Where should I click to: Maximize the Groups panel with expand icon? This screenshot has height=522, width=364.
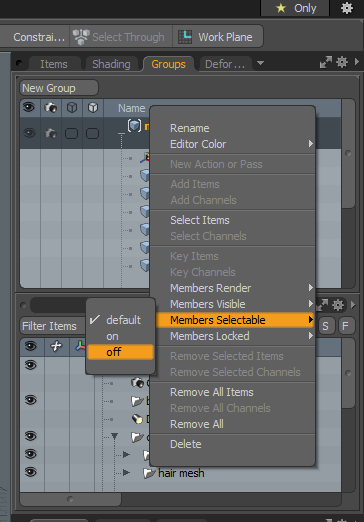326,62
